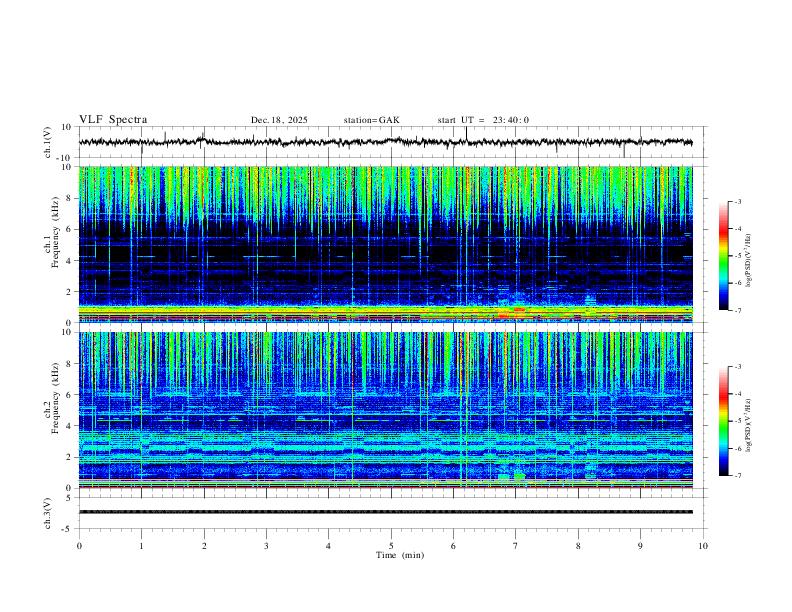Click the "VLF Spectra" title text

pos(113,120)
